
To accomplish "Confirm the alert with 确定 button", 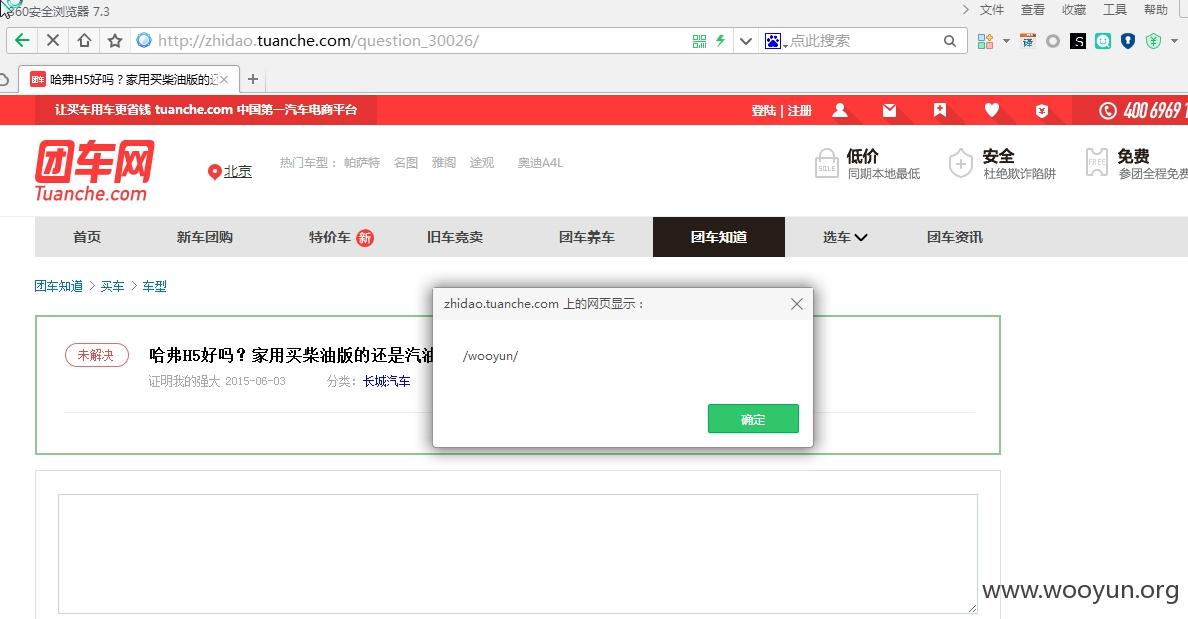I will (x=753, y=419).
